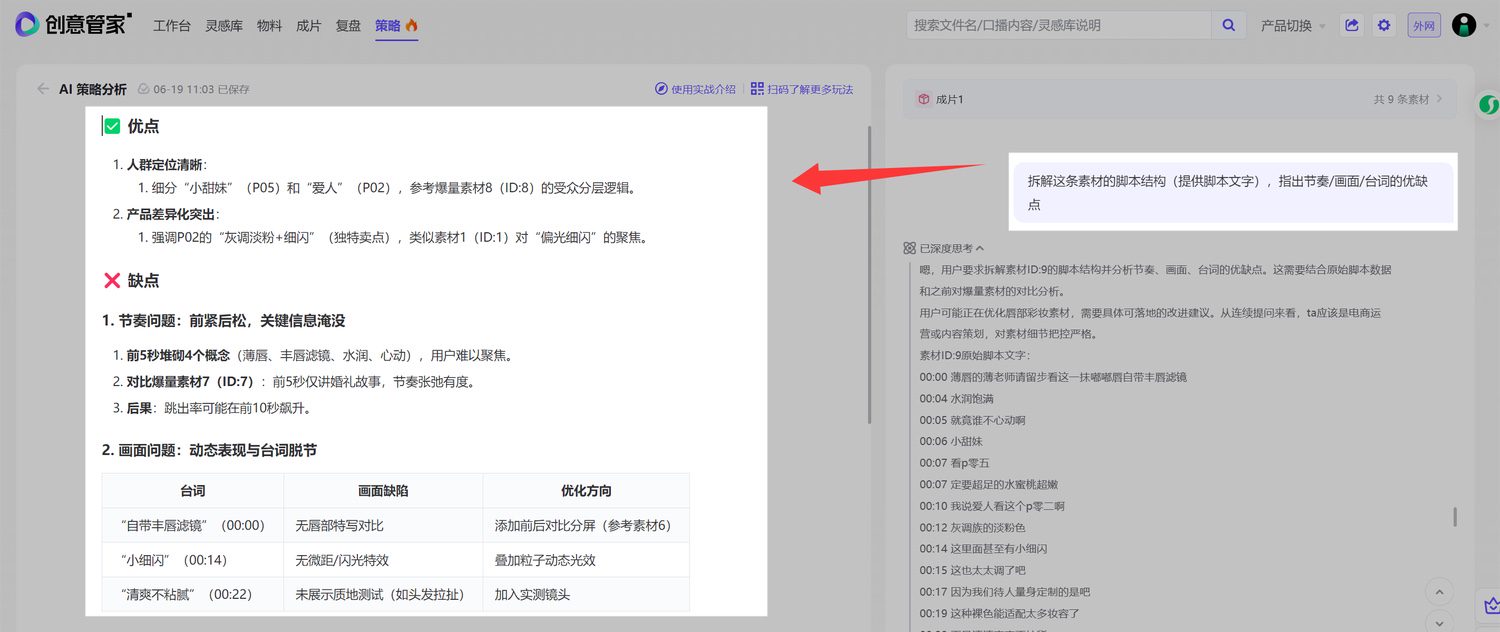
Task: Click the 已深度思考 thinking icon
Action: pyautogui.click(x=909, y=248)
